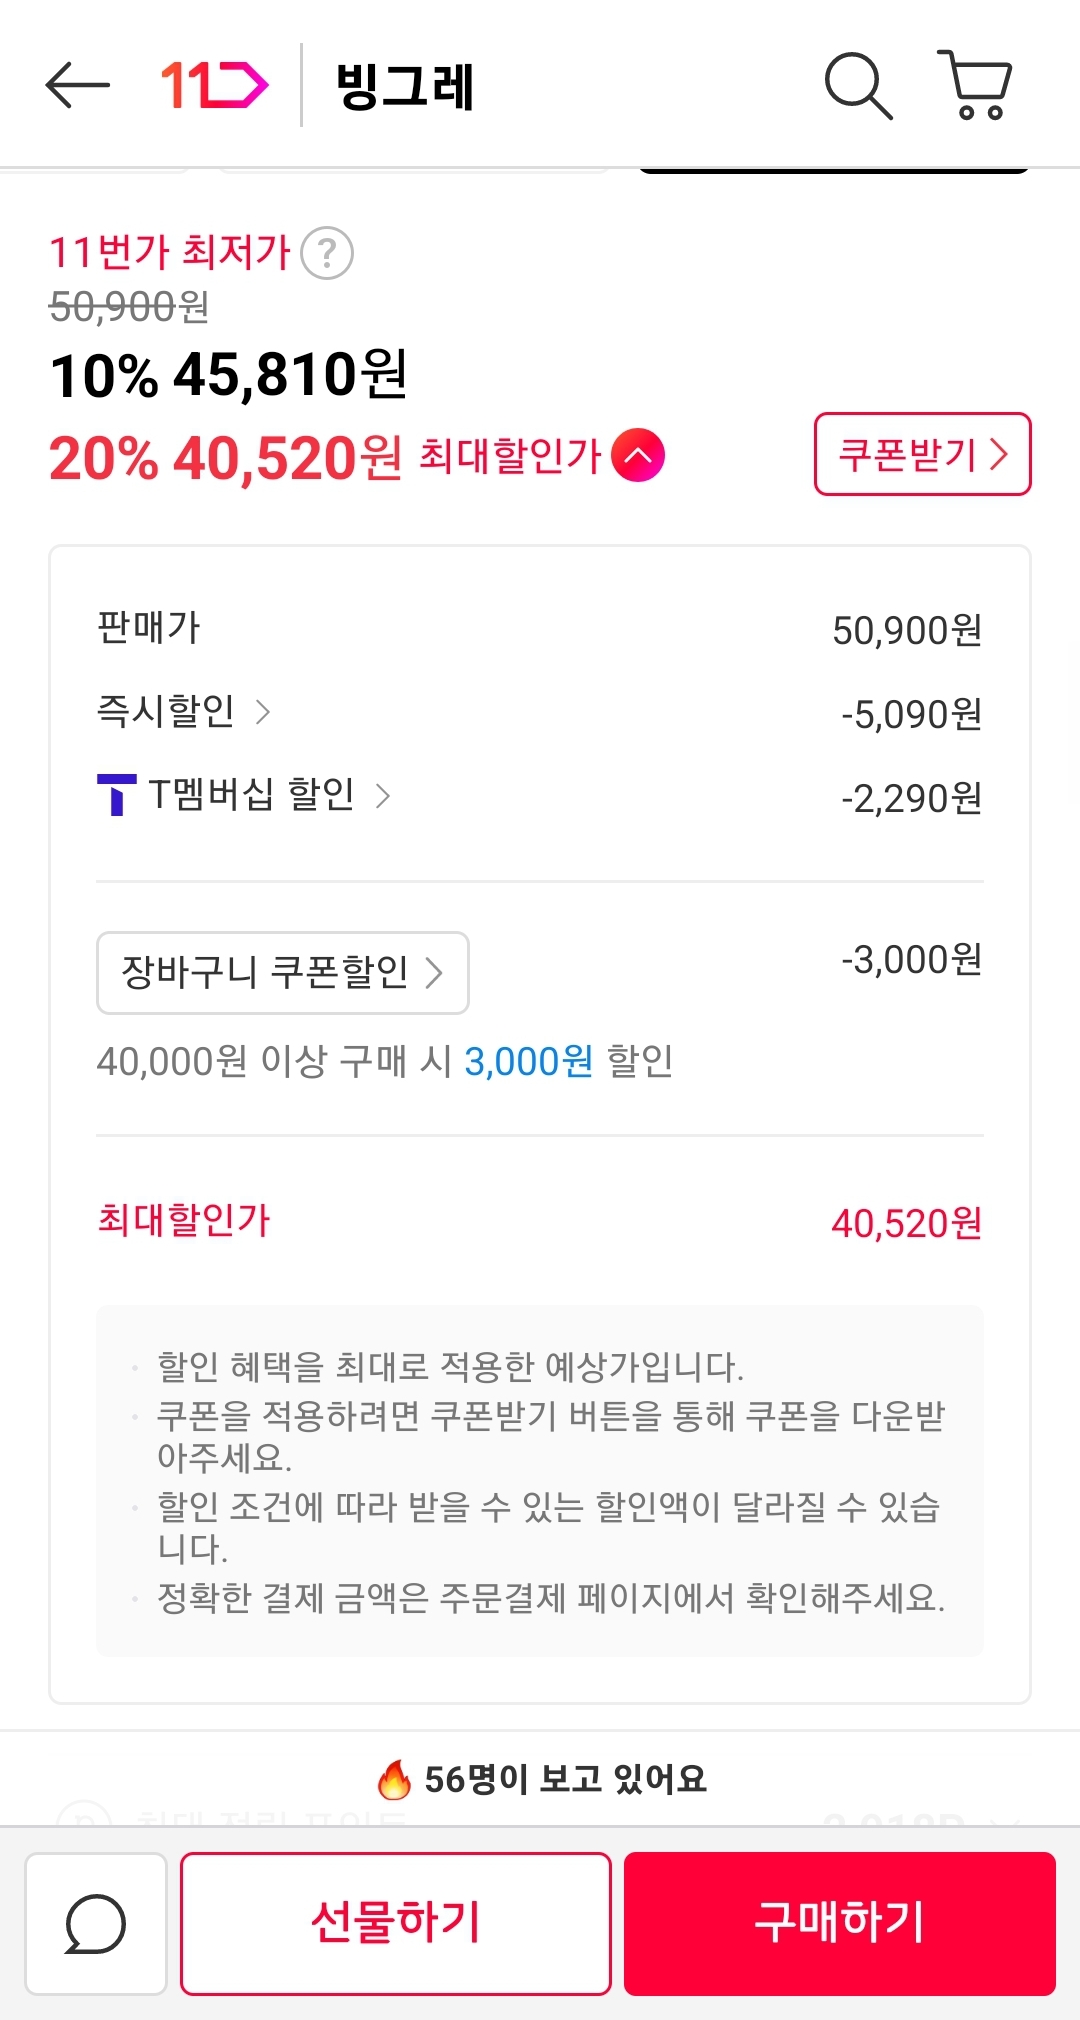Tap the 10% 45,810원 price text

pos(228,375)
